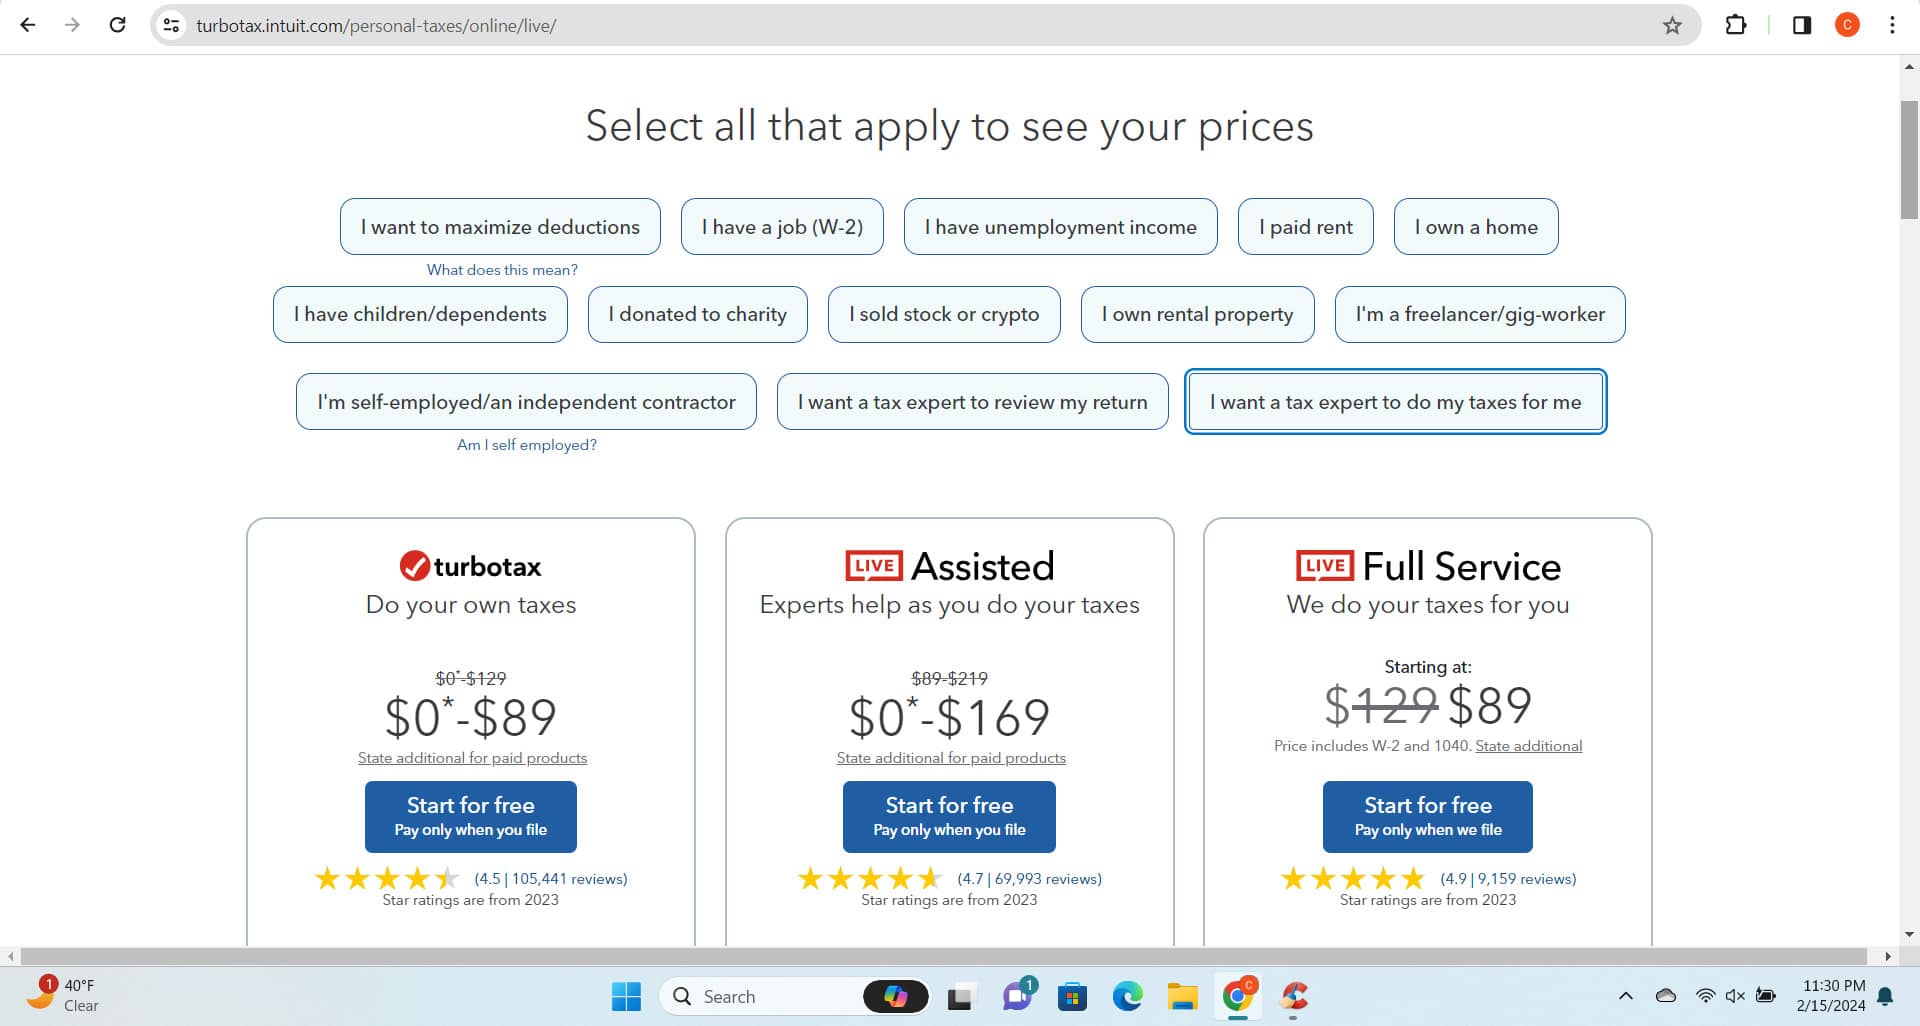The width and height of the screenshot is (1920, 1026).
Task: Open 'State additional' link under TurboTax DIY price
Action: pos(472,758)
